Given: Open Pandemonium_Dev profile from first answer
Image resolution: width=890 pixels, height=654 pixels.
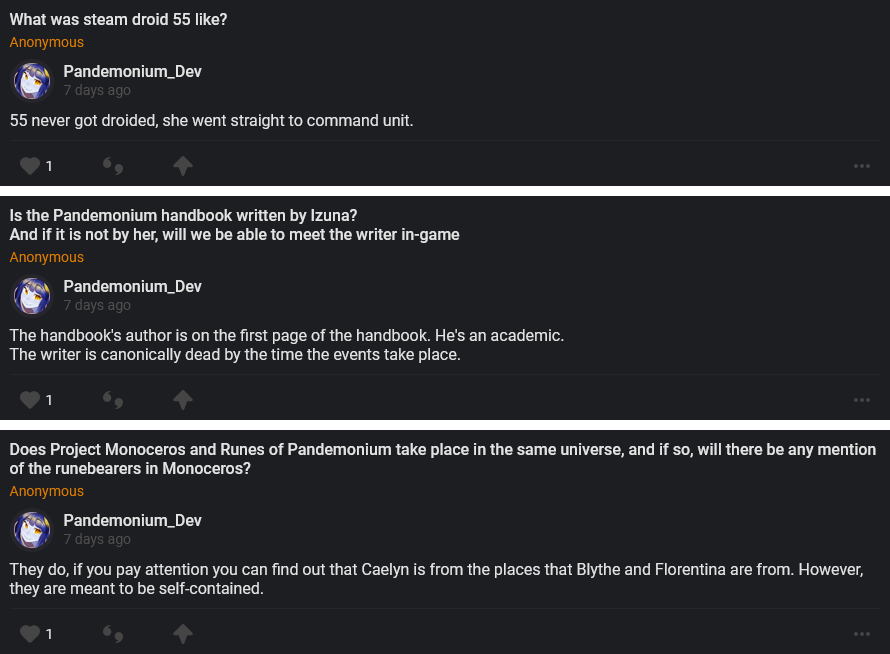Looking at the screenshot, I should (132, 72).
